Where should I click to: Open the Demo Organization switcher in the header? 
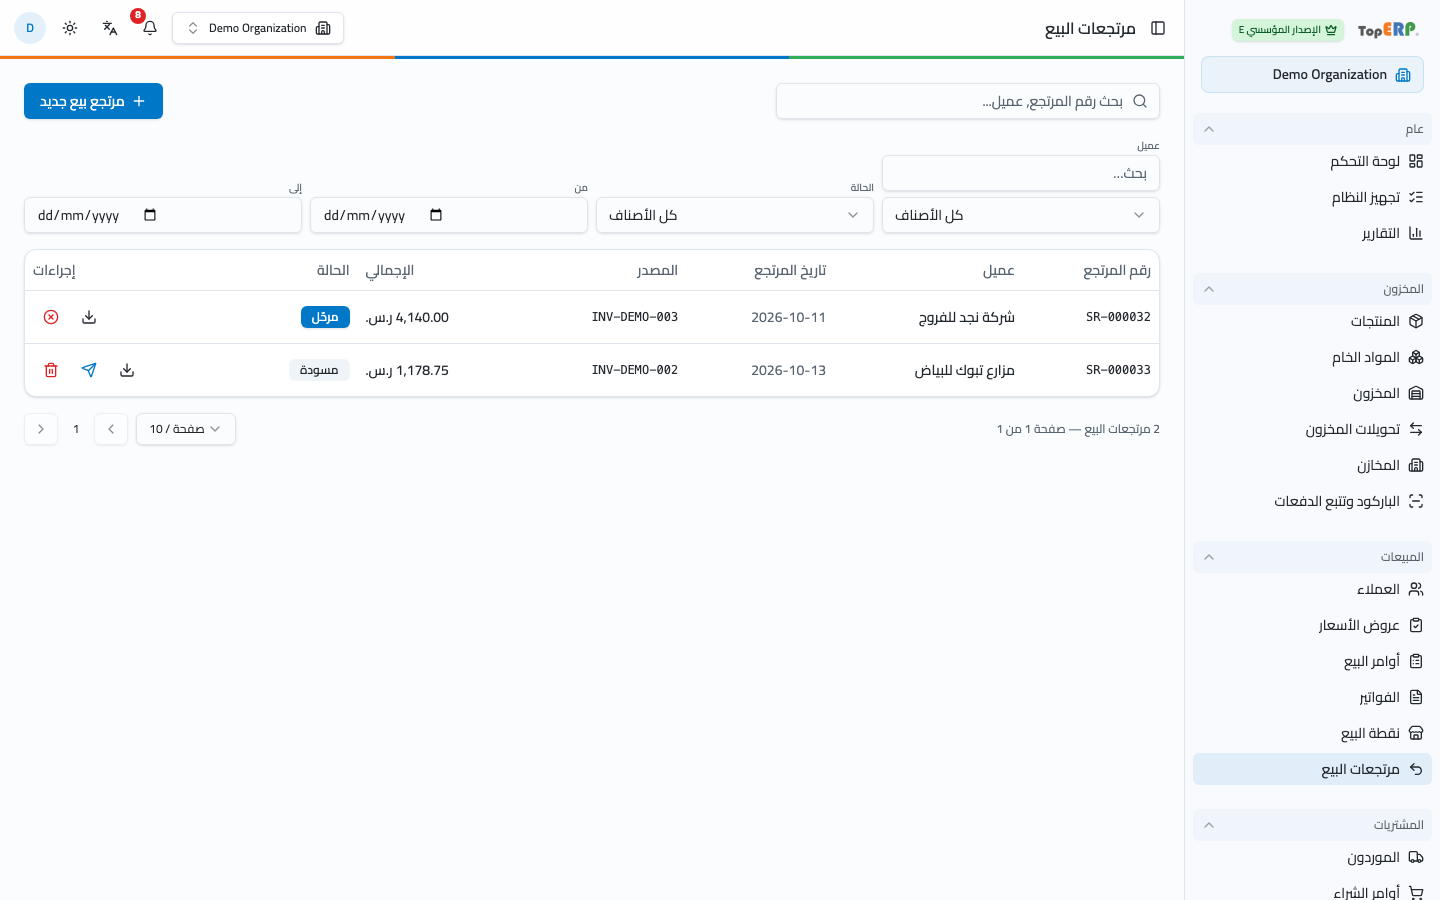[258, 28]
